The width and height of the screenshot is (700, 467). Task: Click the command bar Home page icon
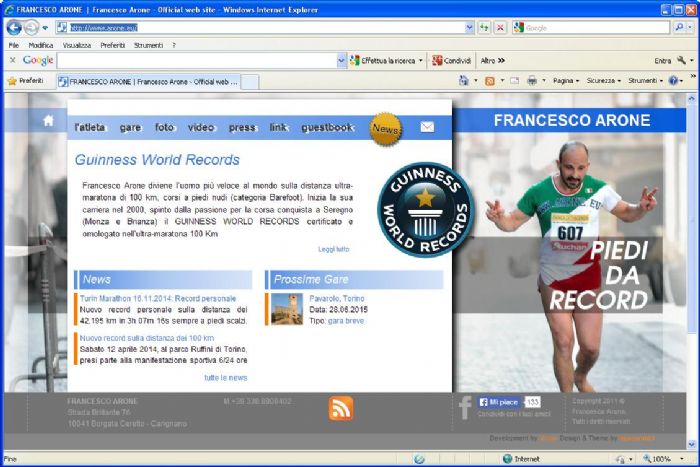[464, 81]
